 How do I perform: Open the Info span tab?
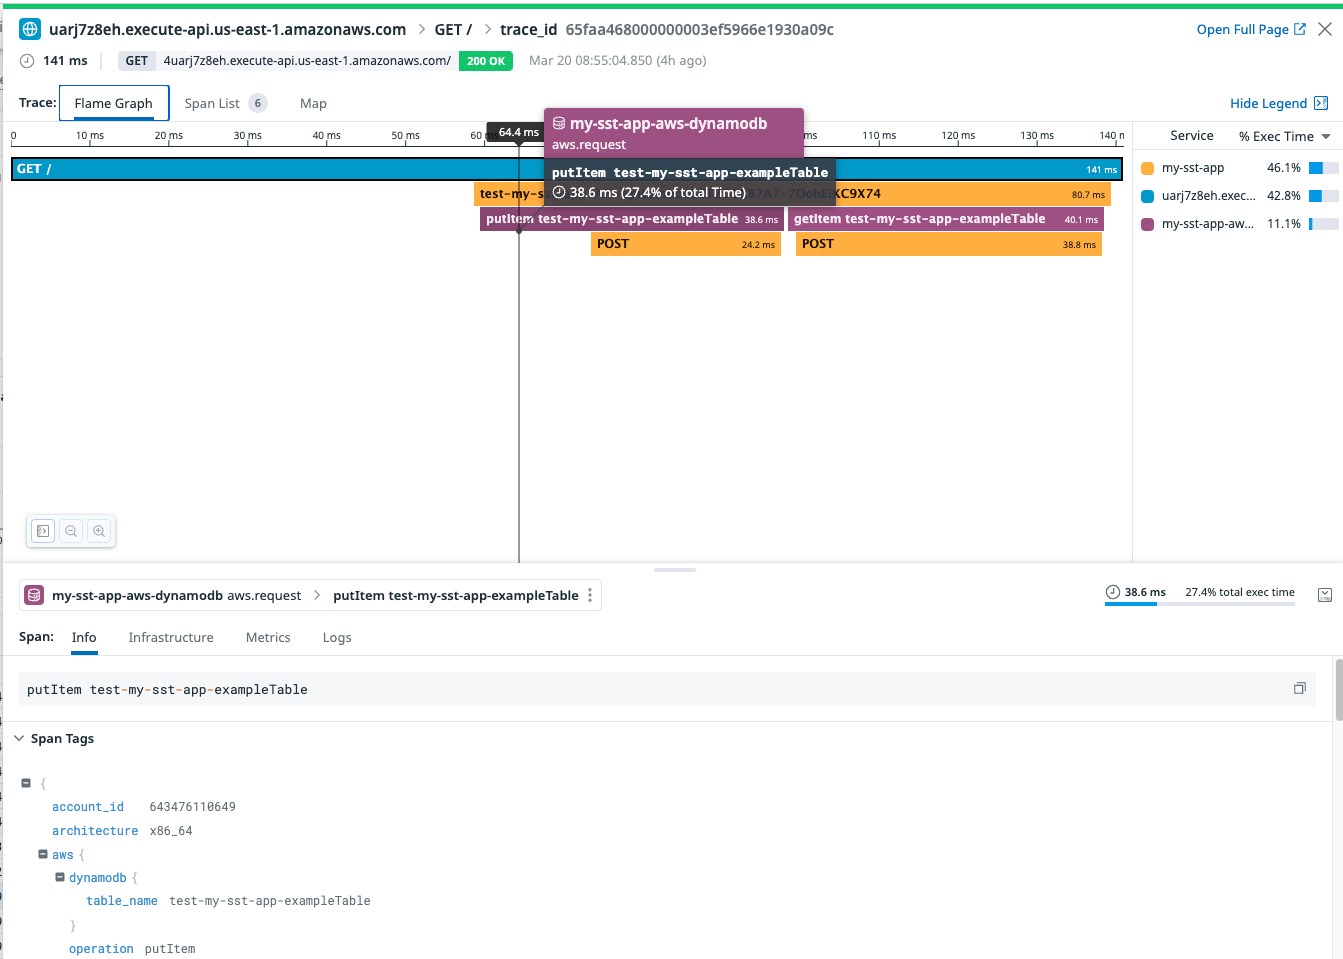pyautogui.click(x=84, y=637)
